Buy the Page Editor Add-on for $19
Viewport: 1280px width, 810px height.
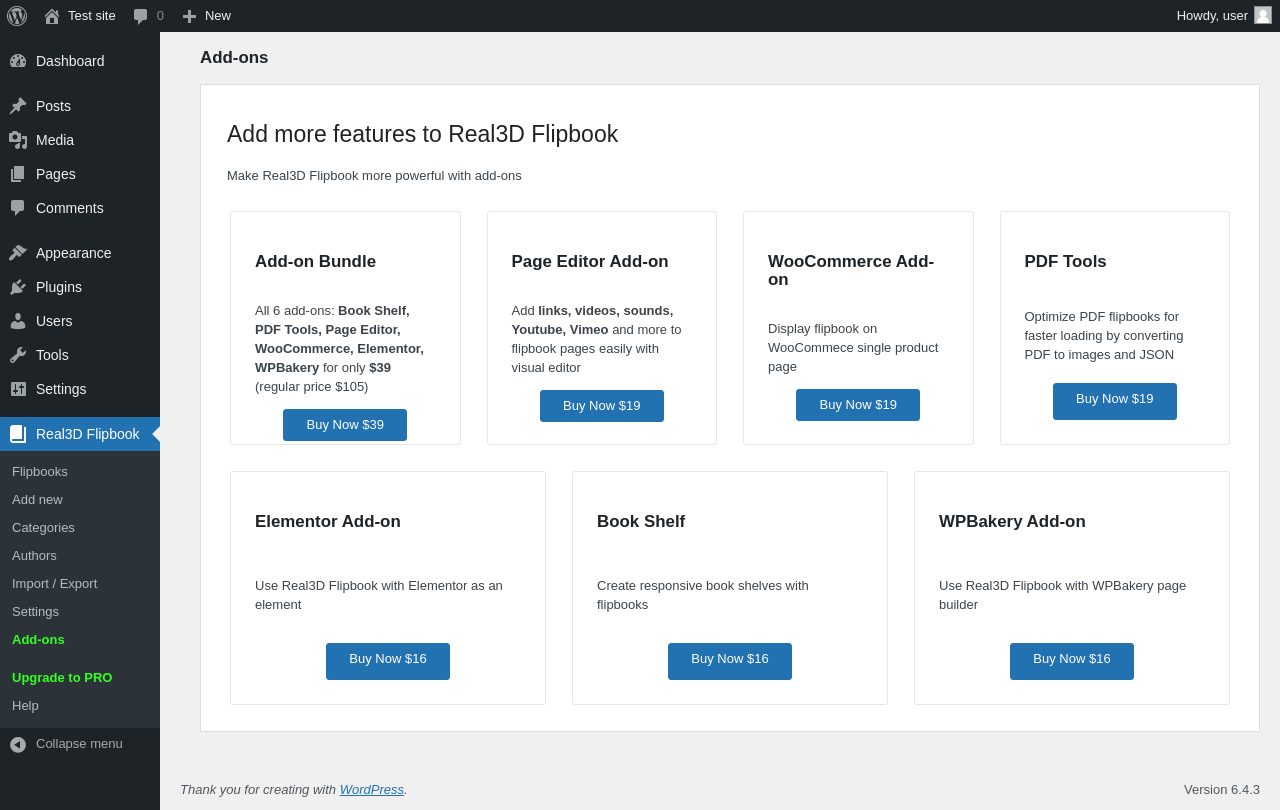click(601, 406)
